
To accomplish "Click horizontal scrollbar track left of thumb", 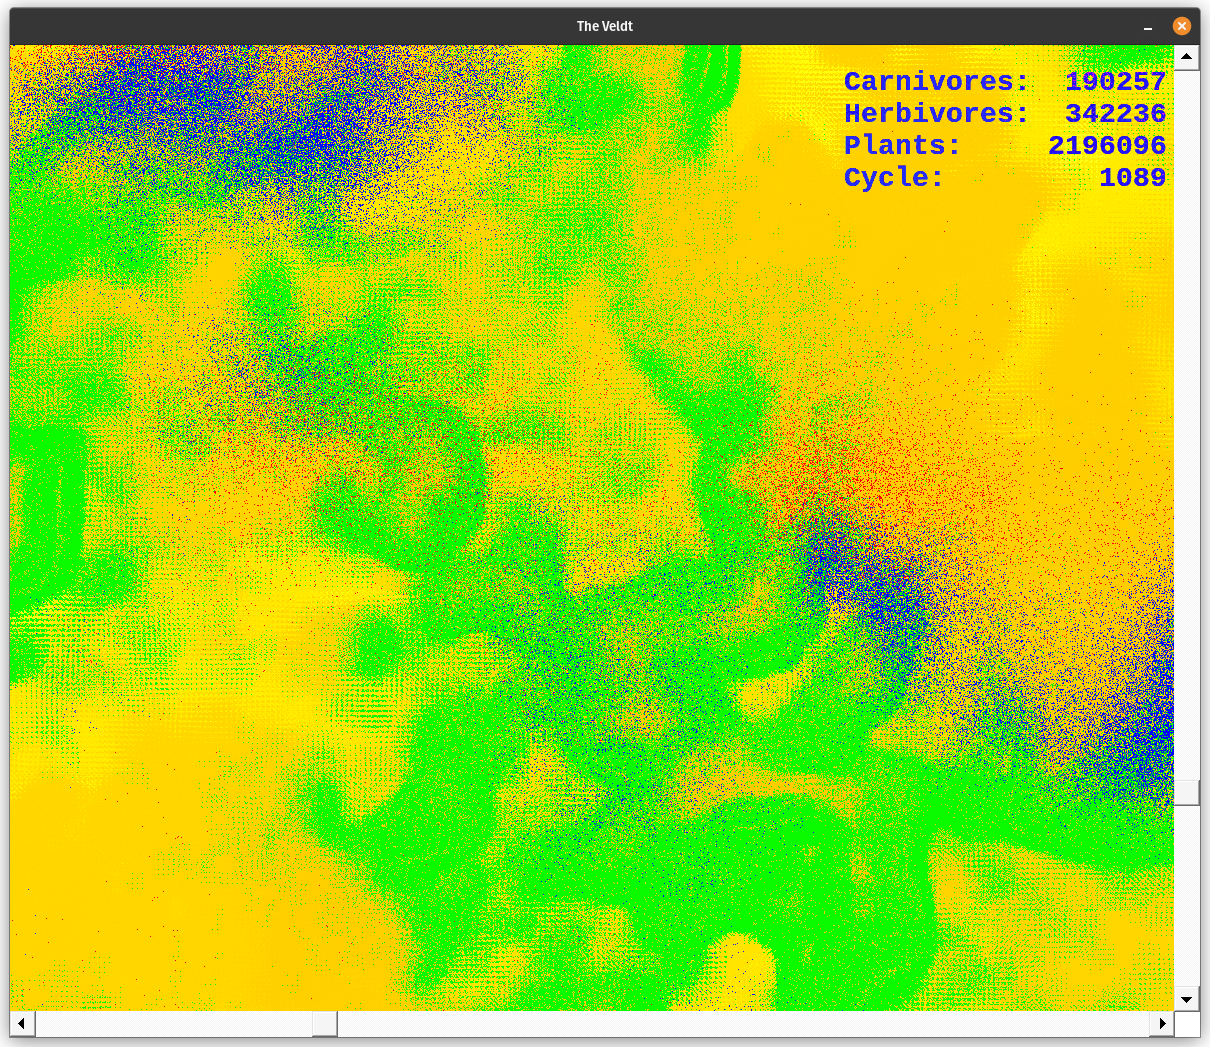I will [x=170, y=1024].
